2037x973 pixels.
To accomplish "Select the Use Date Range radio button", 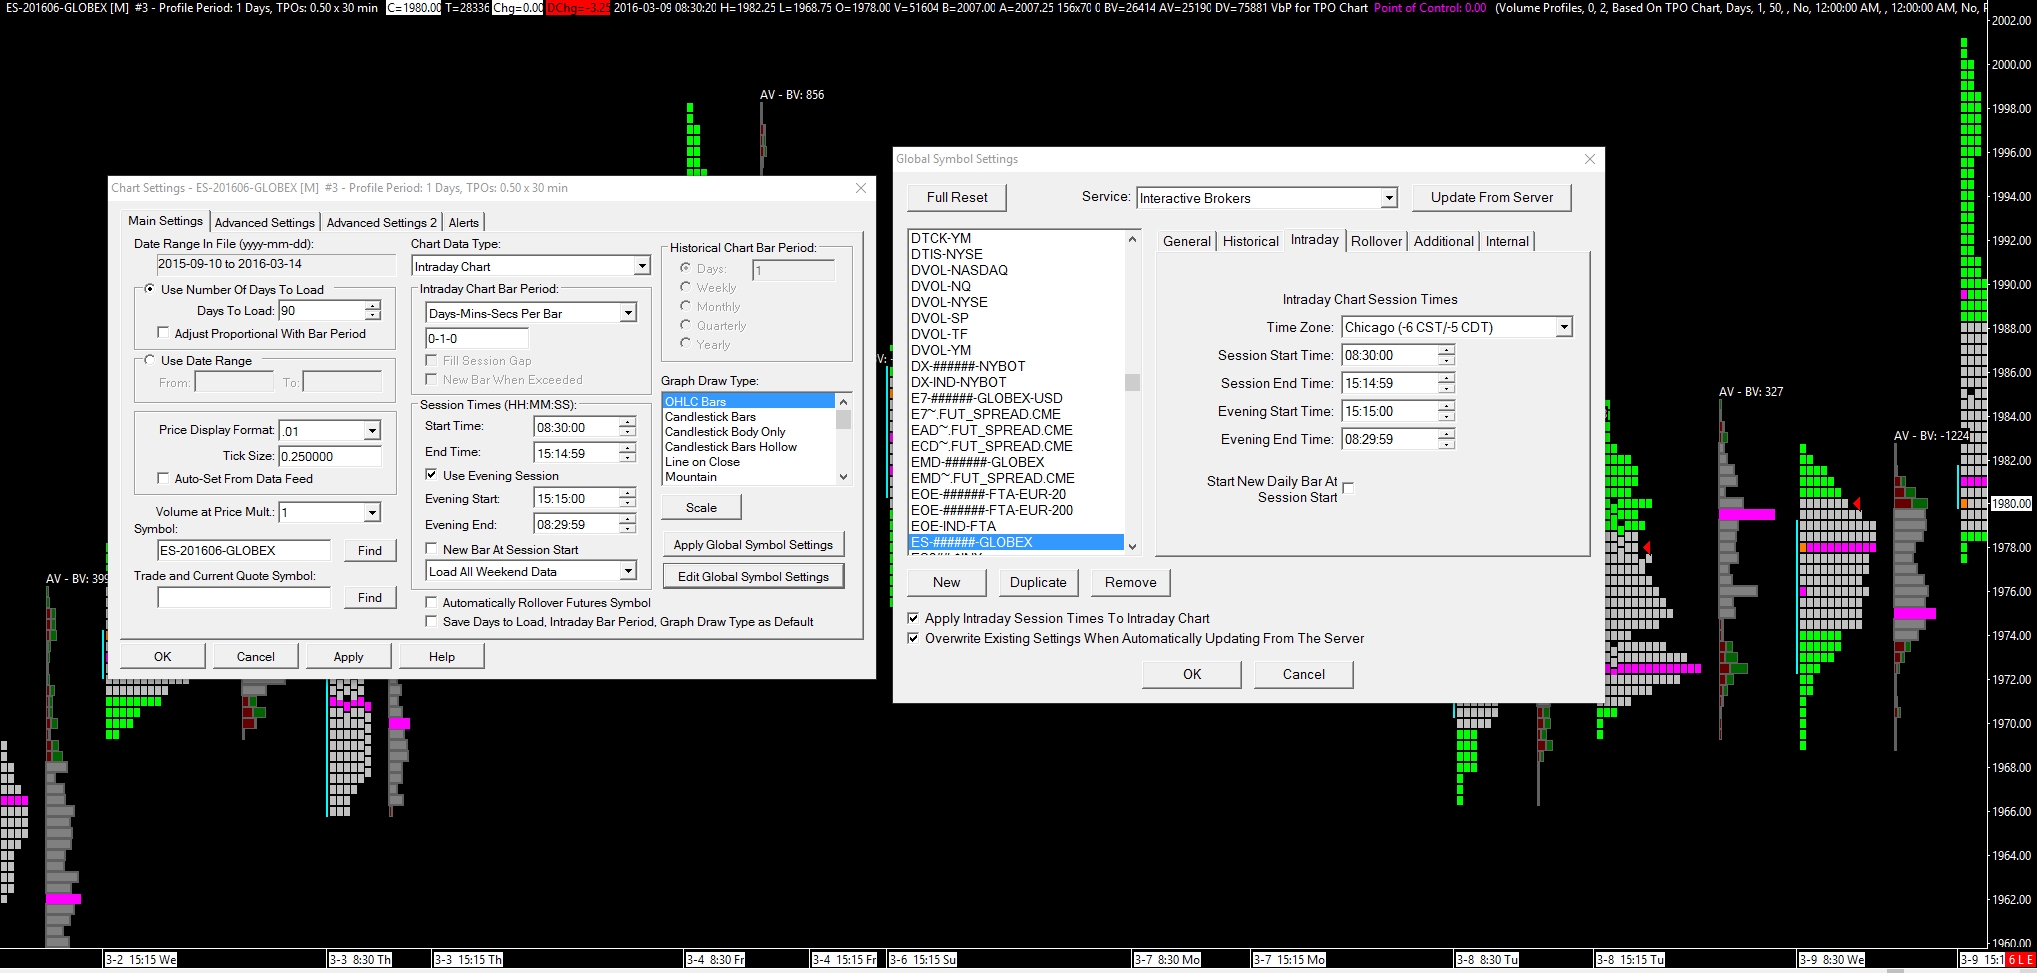I will (150, 360).
